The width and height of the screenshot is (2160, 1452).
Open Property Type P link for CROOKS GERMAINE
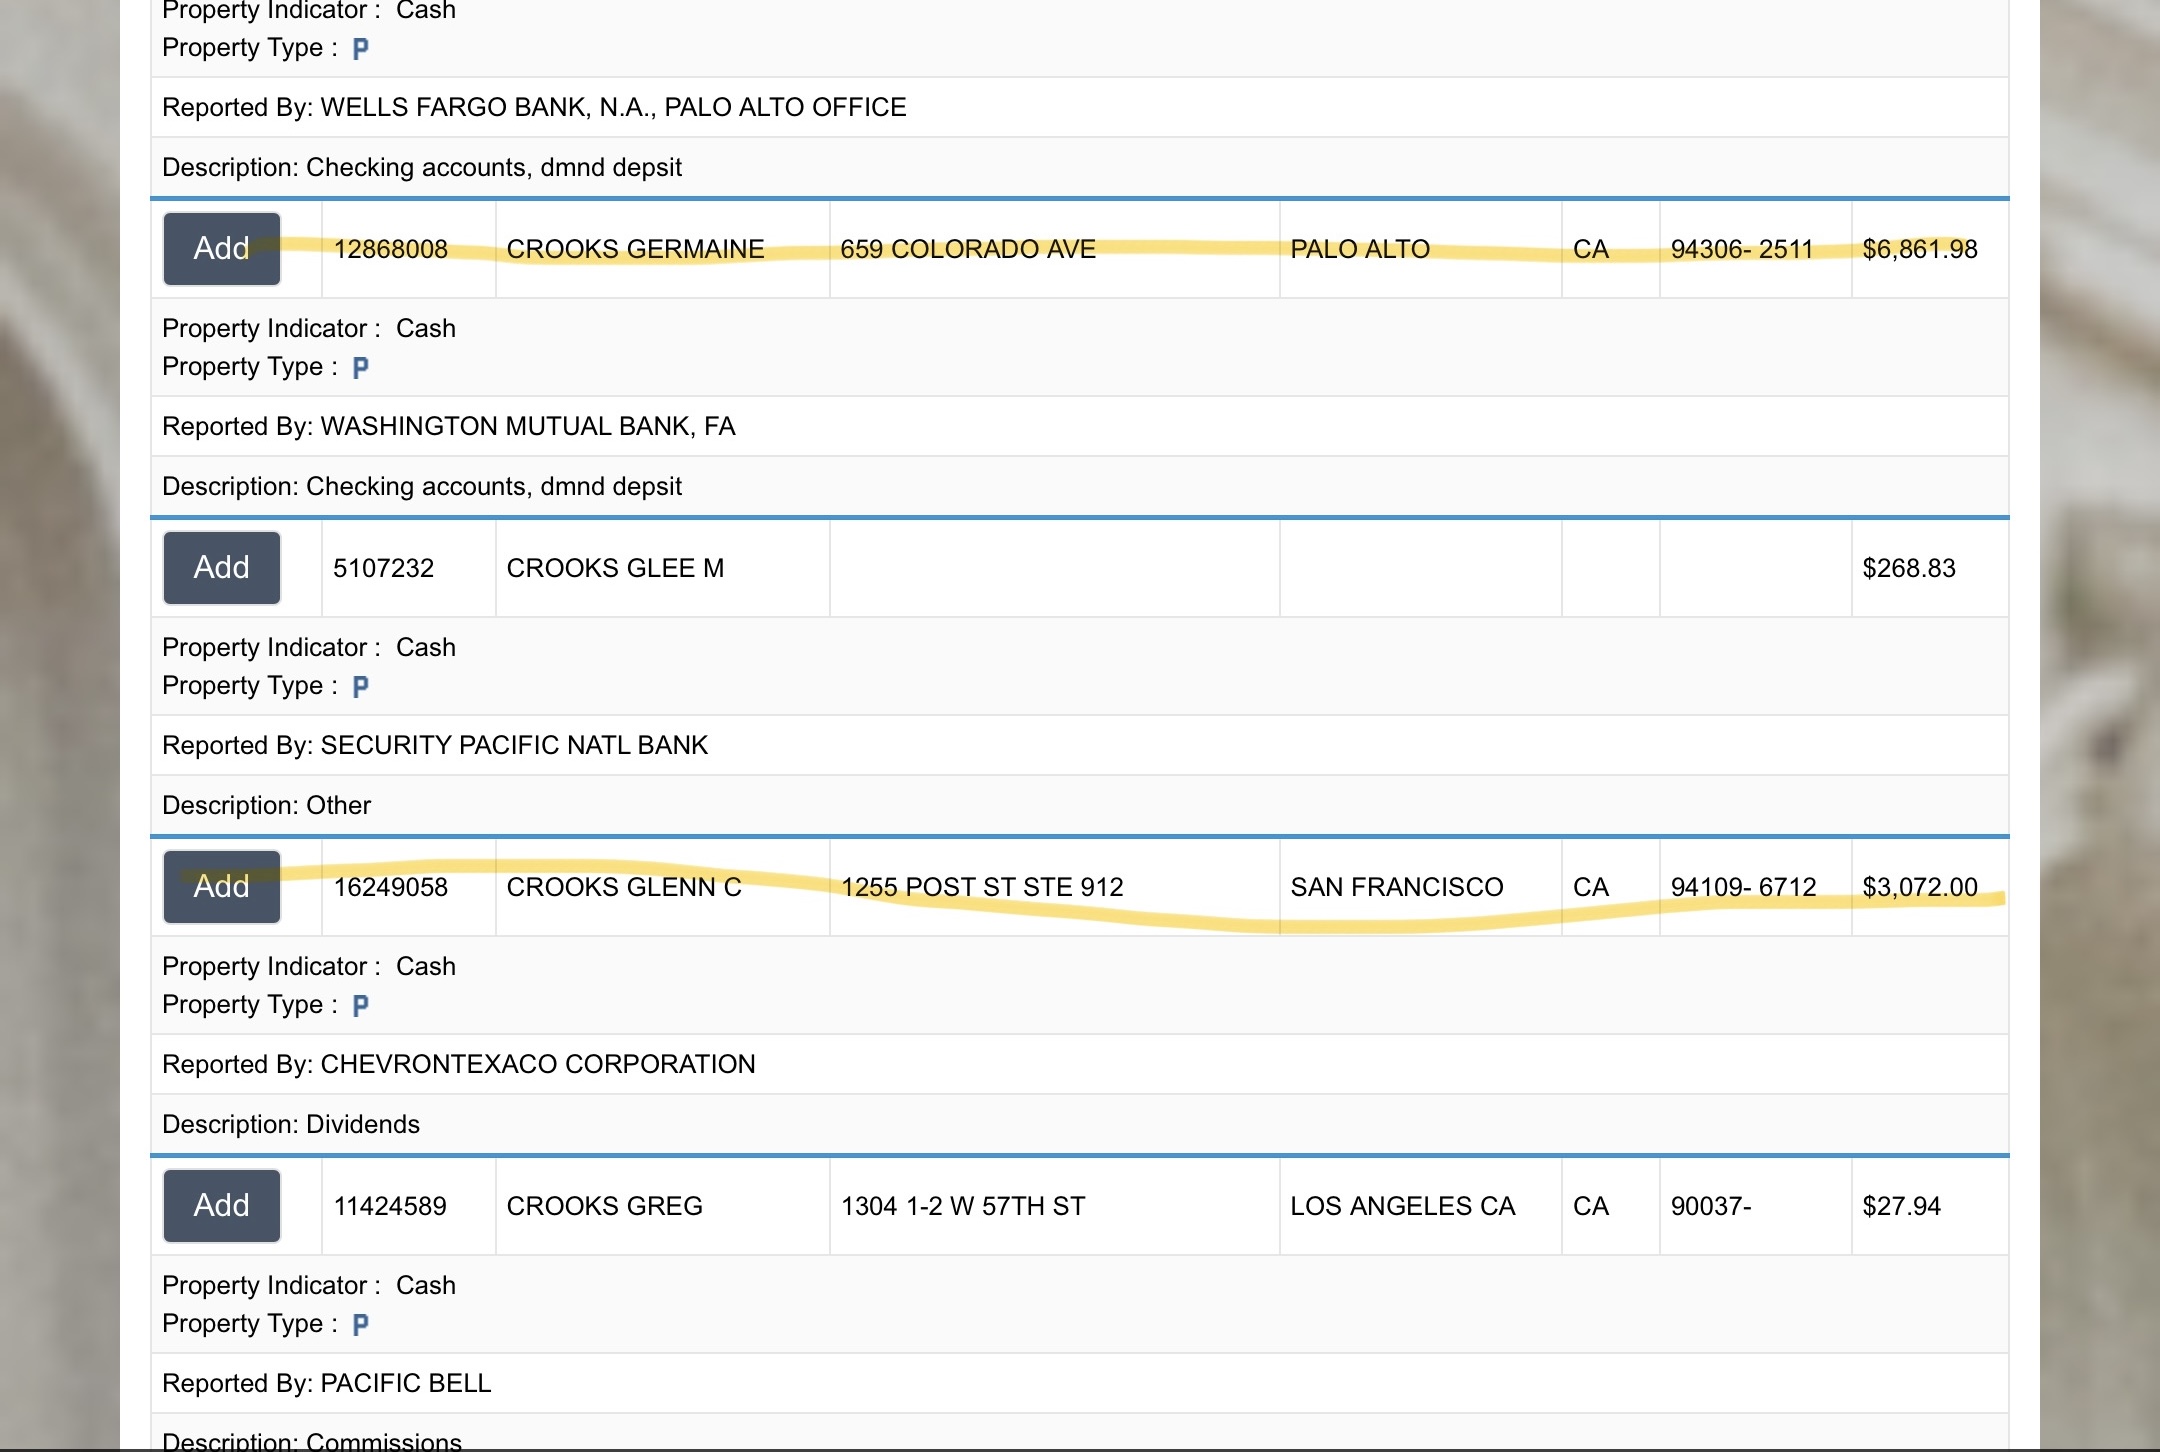click(x=361, y=368)
